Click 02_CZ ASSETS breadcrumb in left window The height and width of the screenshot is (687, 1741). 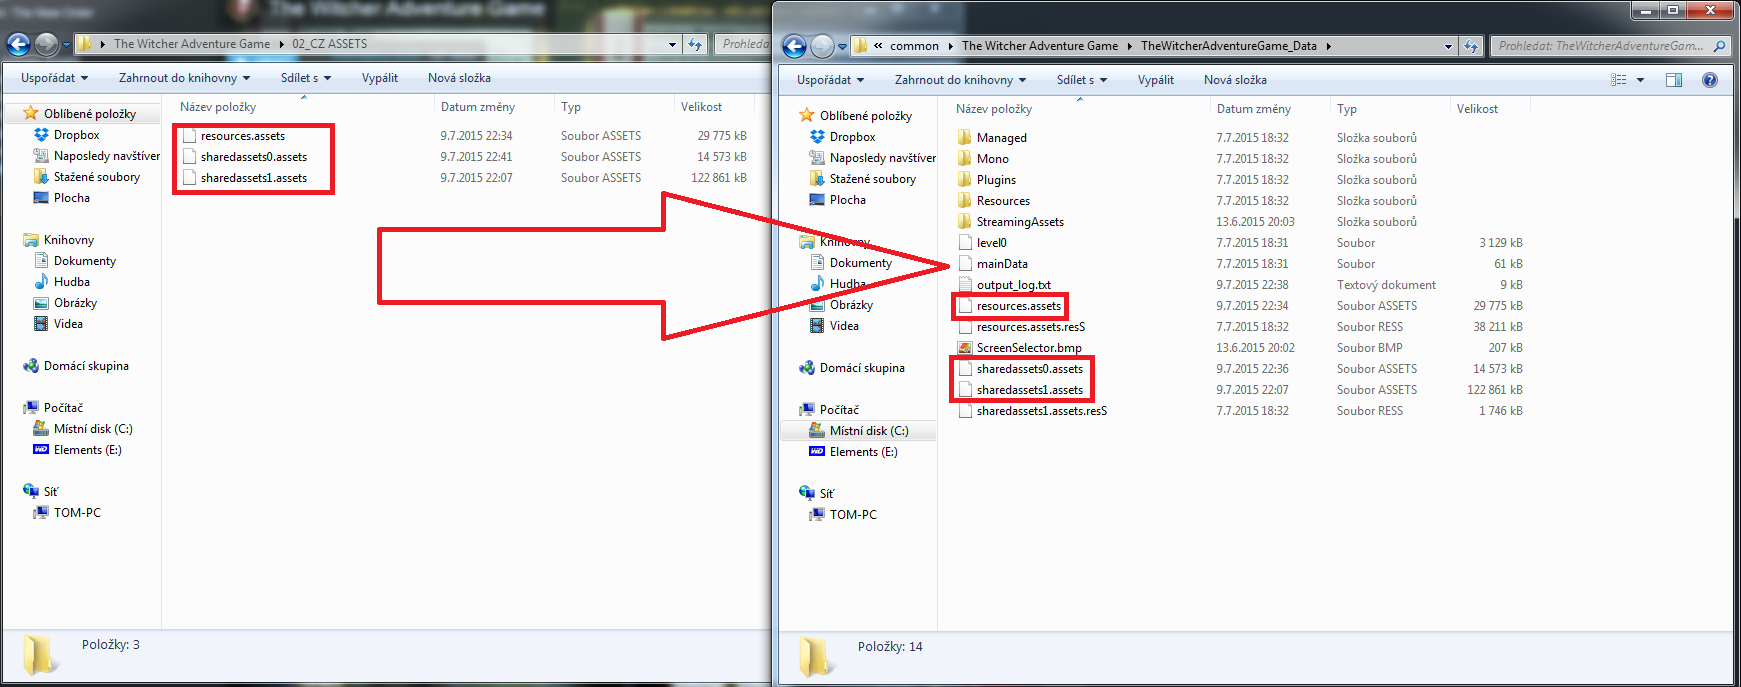[x=329, y=44]
